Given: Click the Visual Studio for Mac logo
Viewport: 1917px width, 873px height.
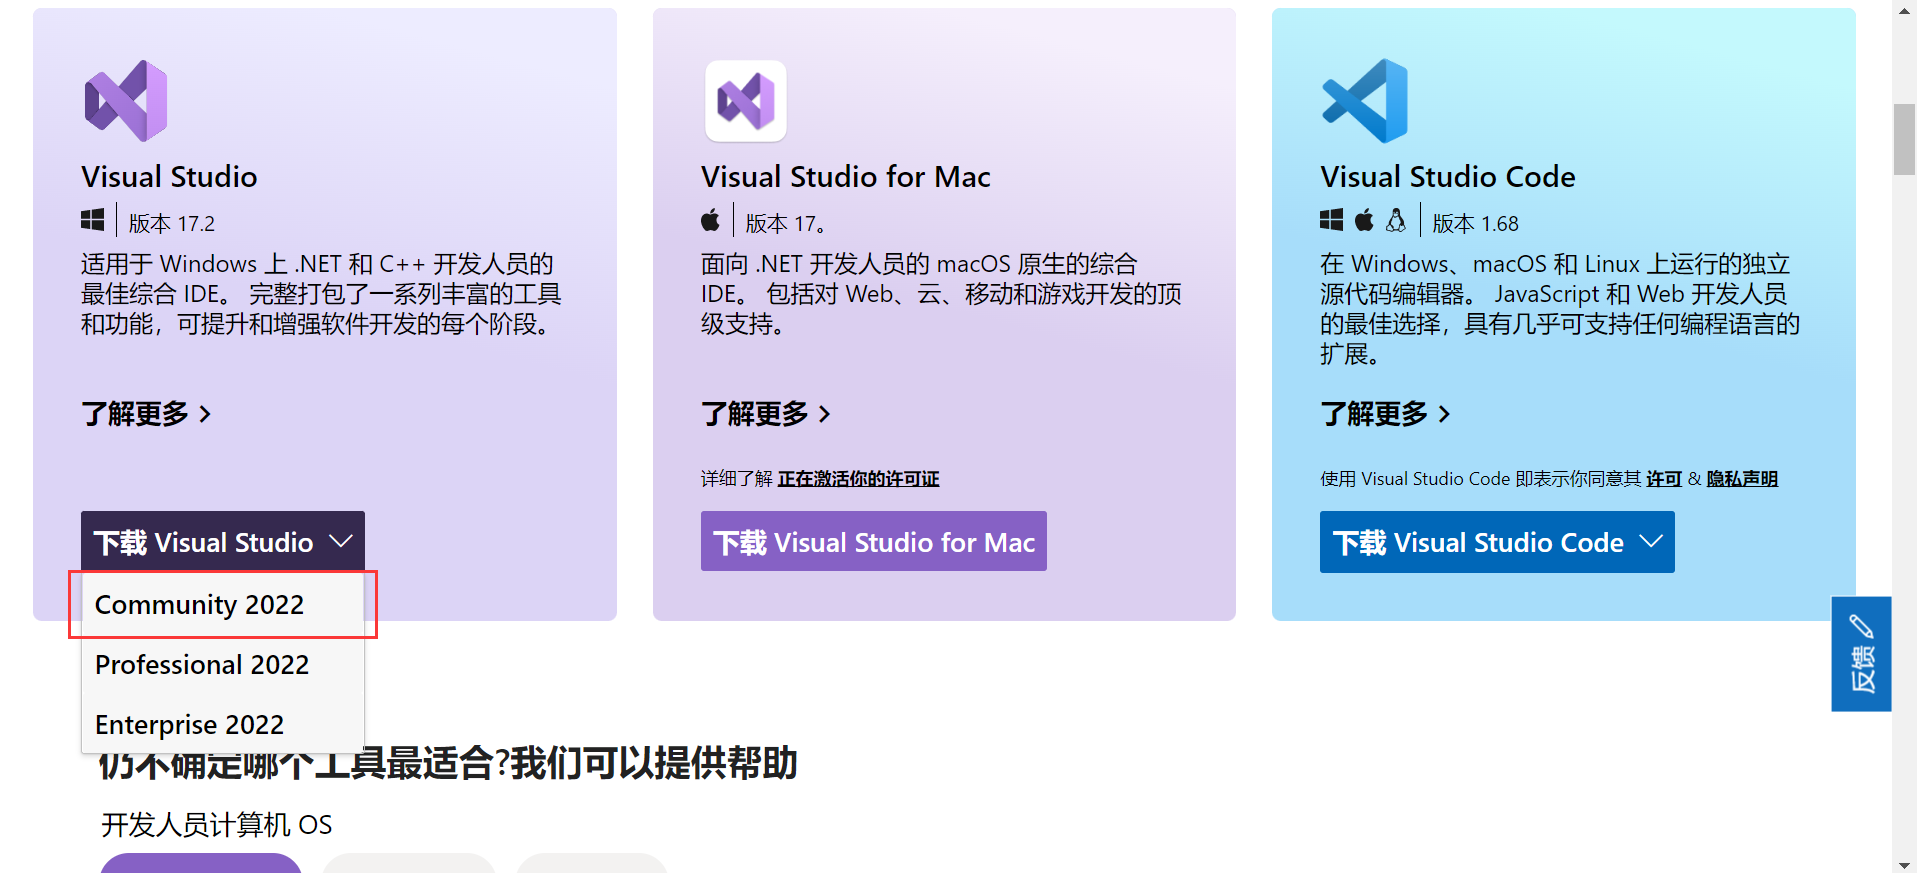Looking at the screenshot, I should [x=745, y=101].
